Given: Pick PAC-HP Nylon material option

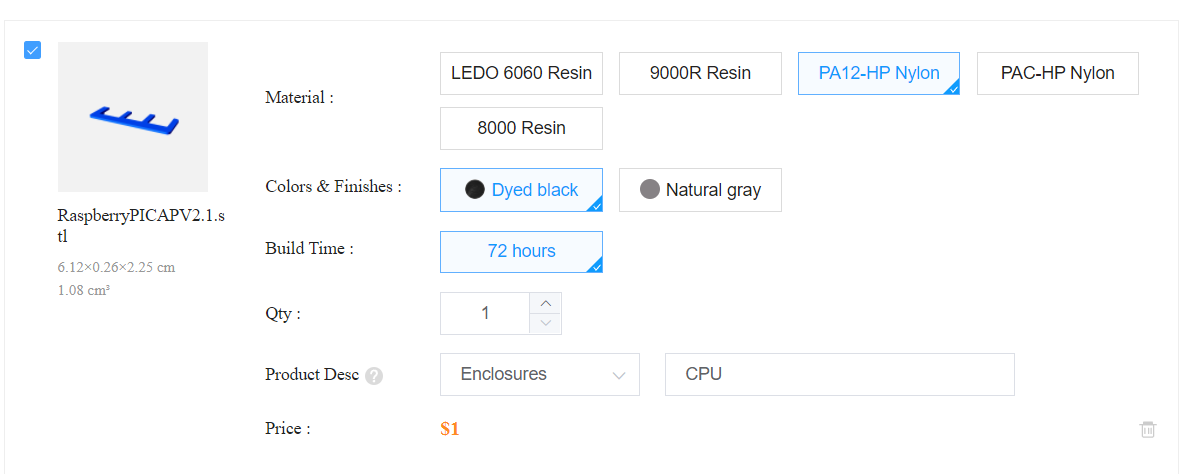Looking at the screenshot, I should pos(1058,73).
